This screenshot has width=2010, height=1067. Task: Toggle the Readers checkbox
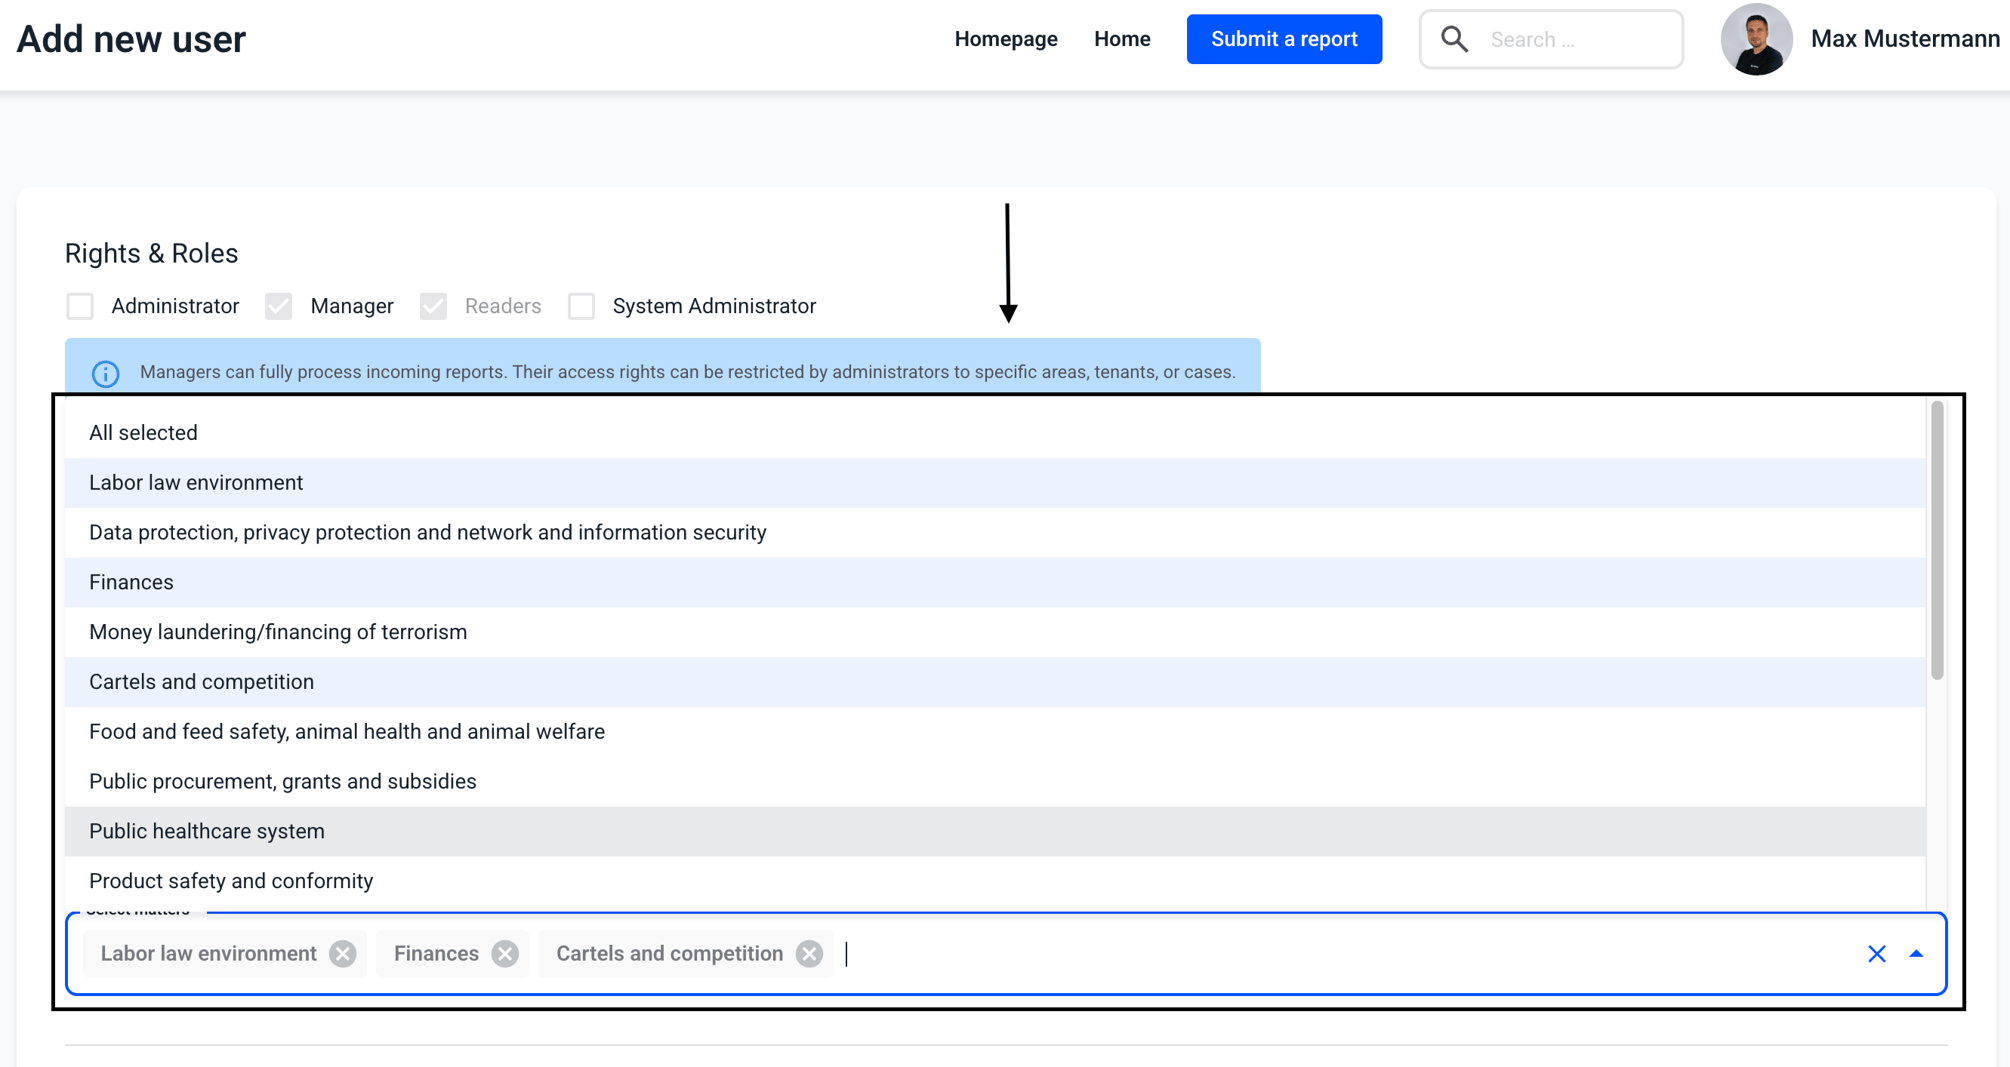pyautogui.click(x=433, y=306)
